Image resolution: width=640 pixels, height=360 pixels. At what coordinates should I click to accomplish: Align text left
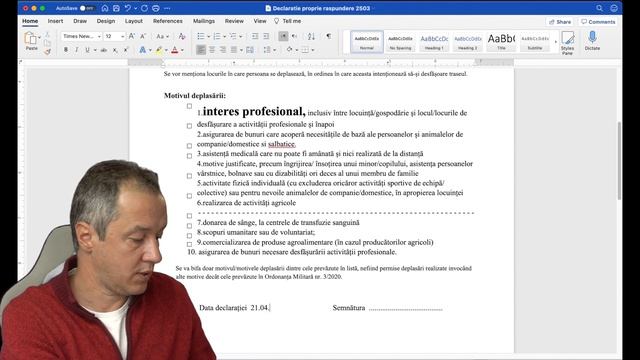[x=201, y=50]
